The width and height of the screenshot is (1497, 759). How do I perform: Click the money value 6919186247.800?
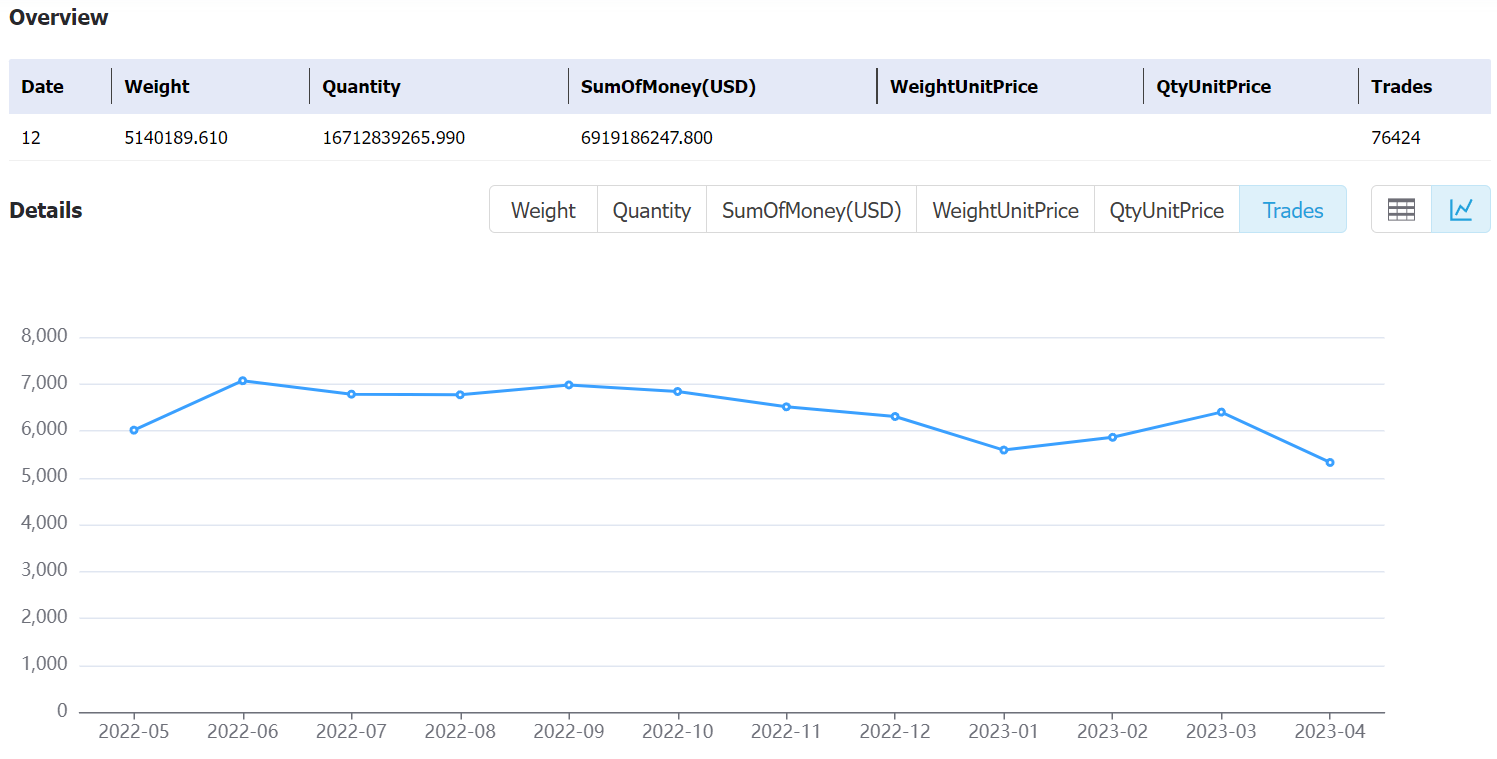(647, 138)
